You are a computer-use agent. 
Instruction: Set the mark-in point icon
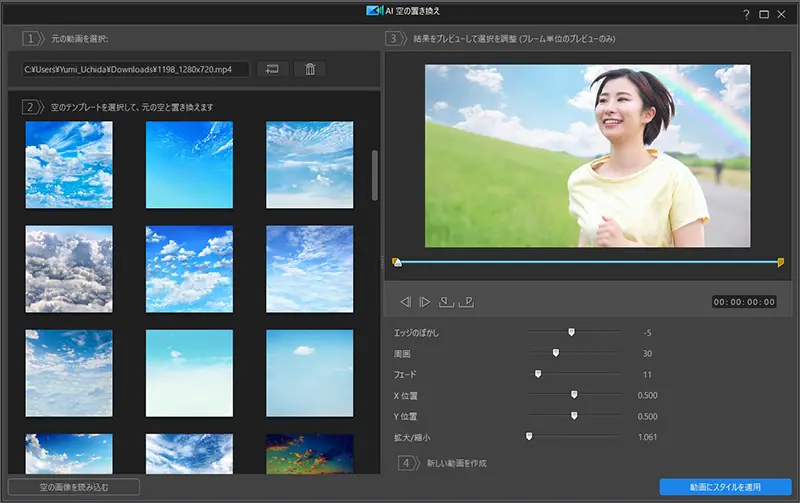point(446,302)
